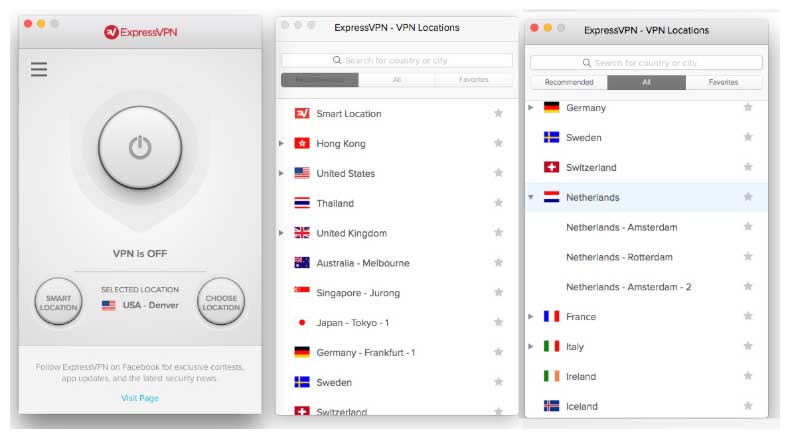This screenshot has width=789, height=435.
Task: Click Germany flag beside Frankfurt - 1
Action: pyautogui.click(x=302, y=352)
